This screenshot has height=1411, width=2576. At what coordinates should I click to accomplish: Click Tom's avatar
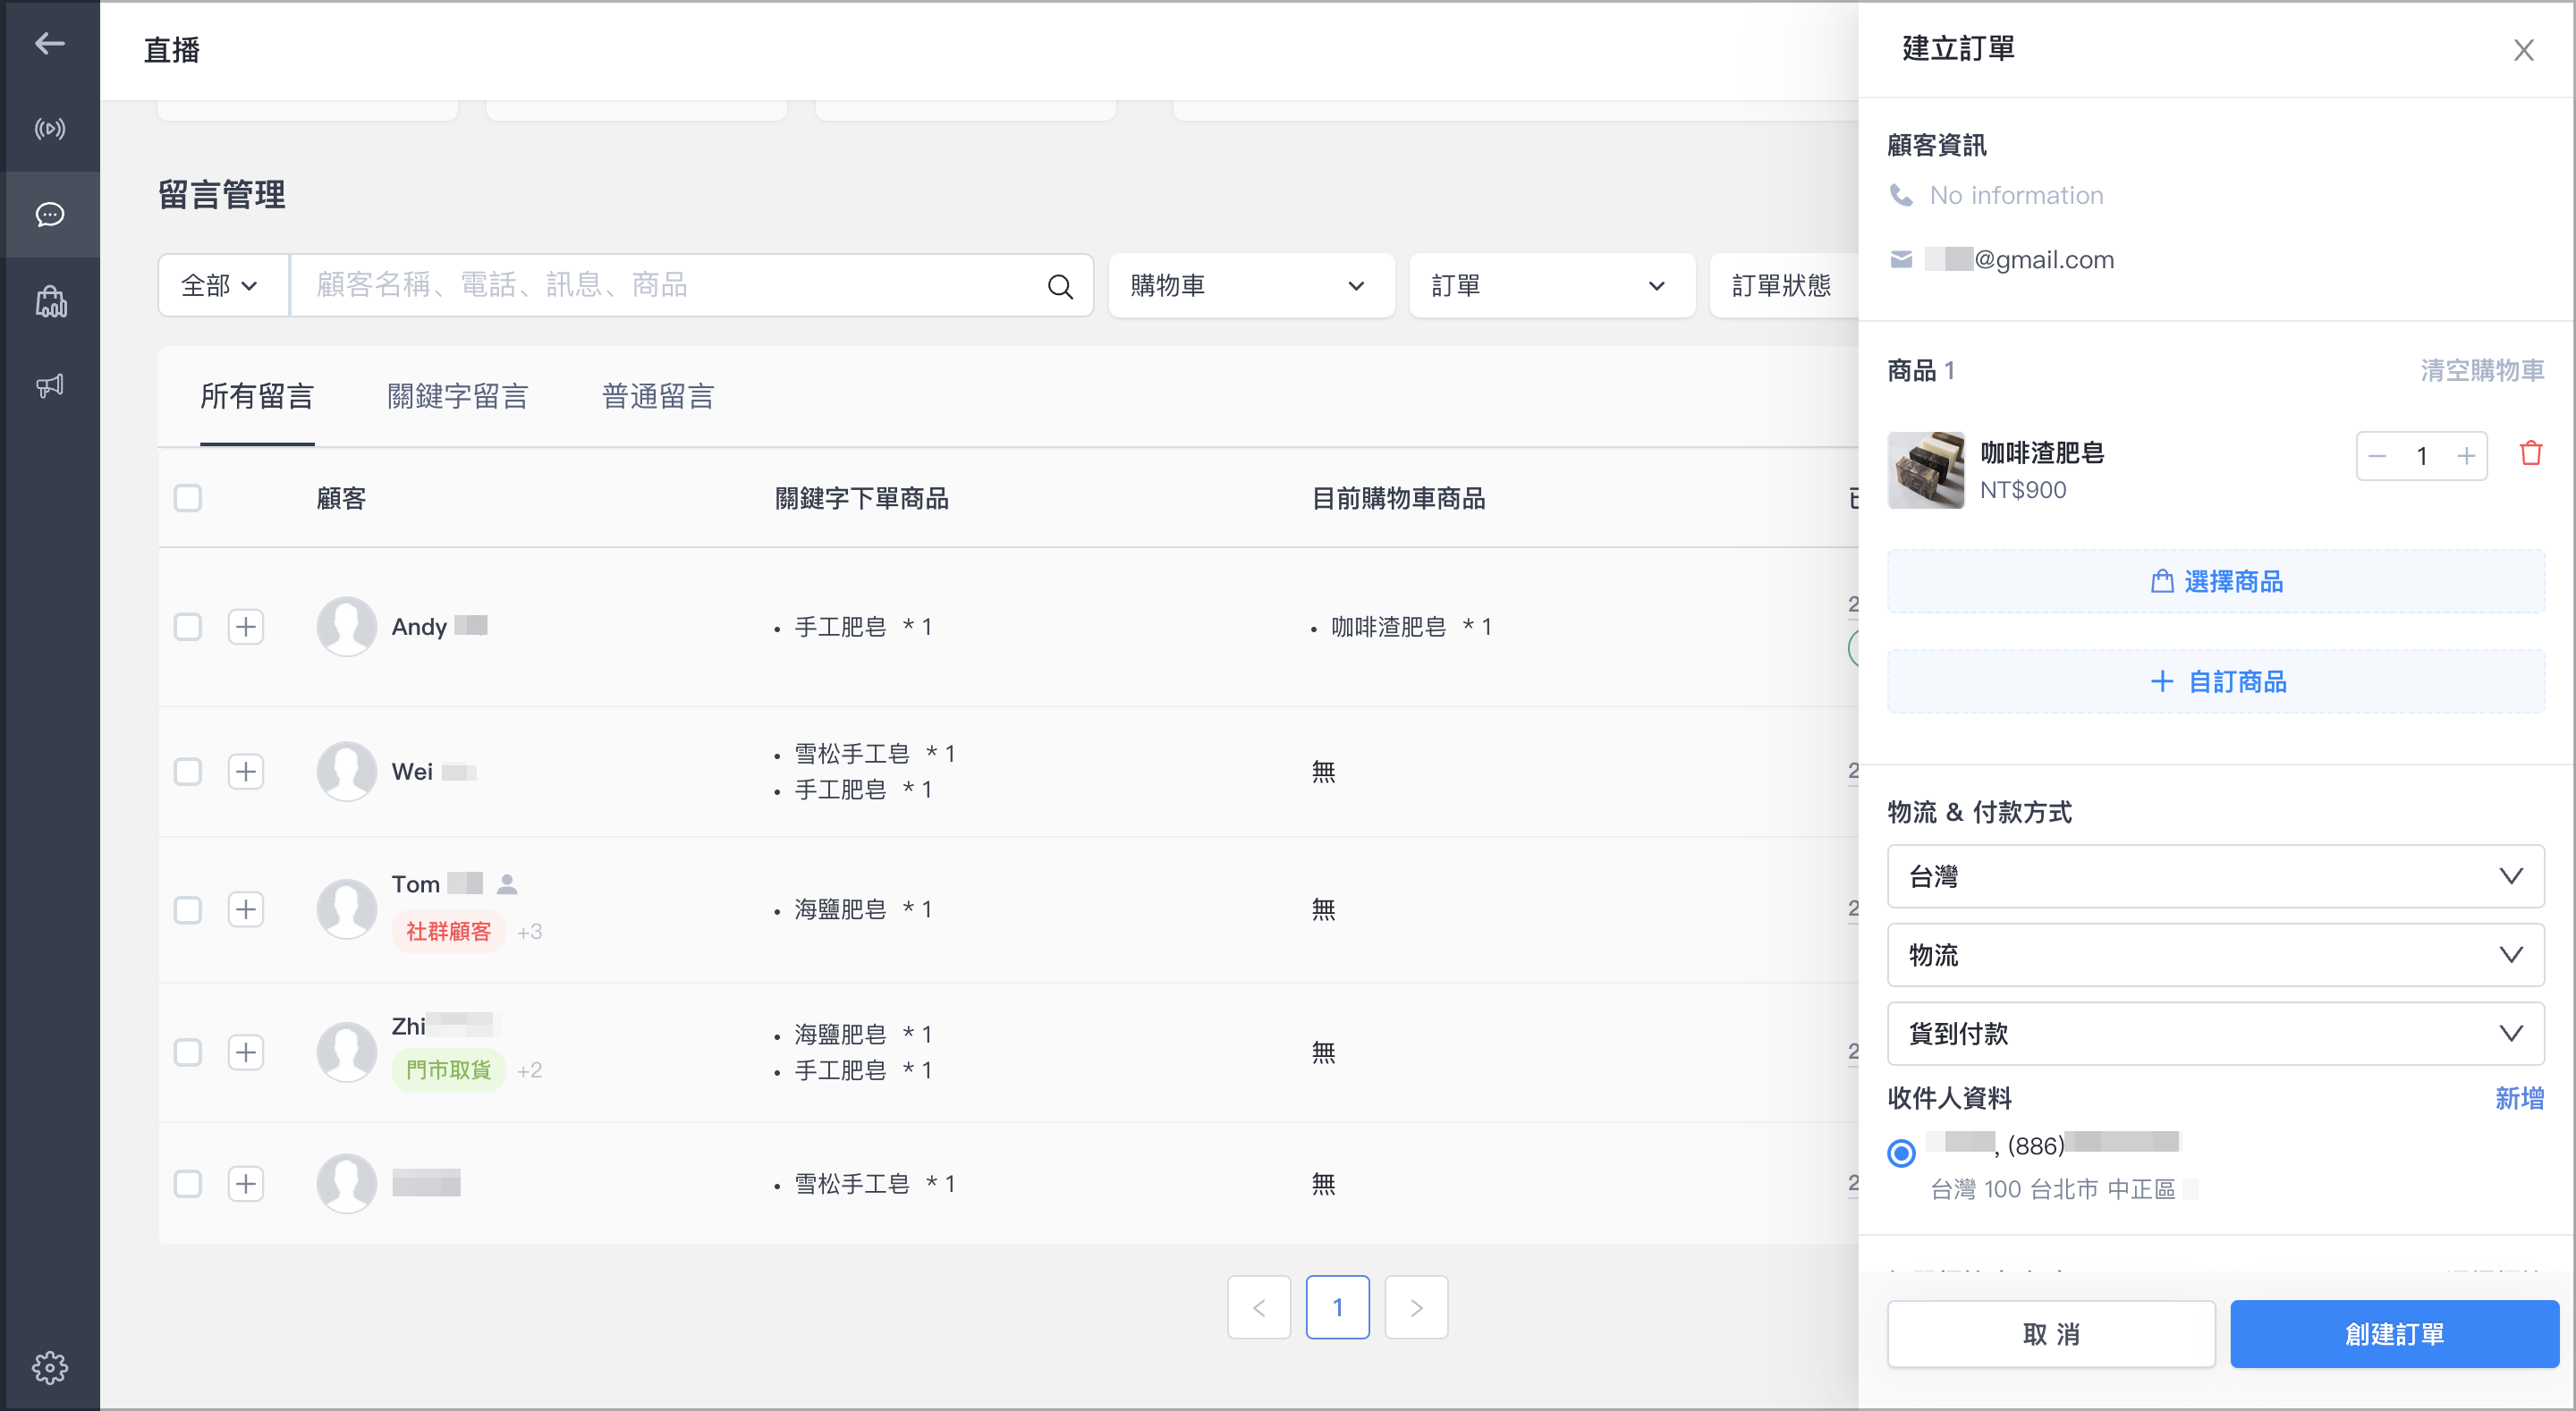[346, 909]
